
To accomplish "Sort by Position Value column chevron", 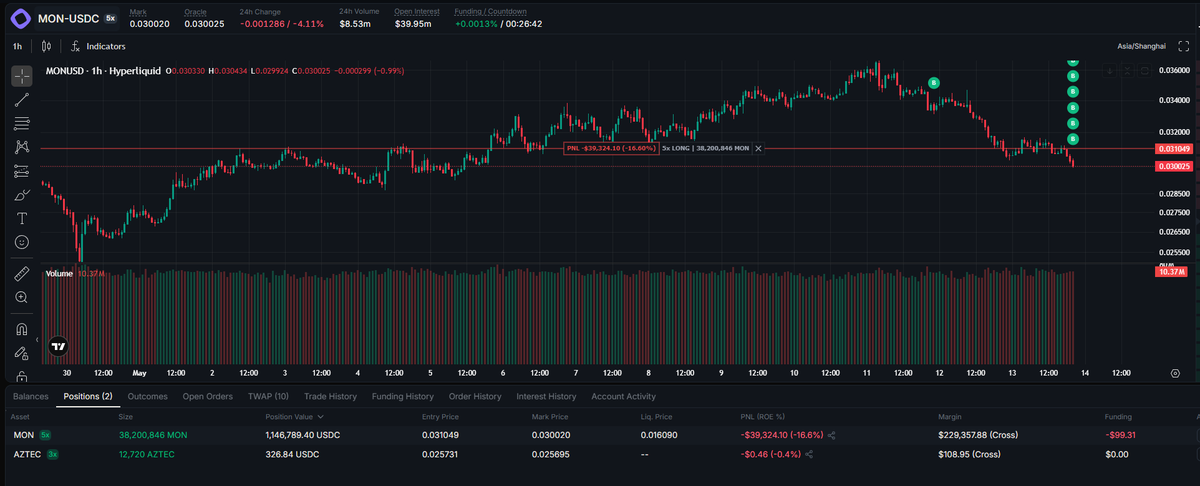I will coord(321,416).
